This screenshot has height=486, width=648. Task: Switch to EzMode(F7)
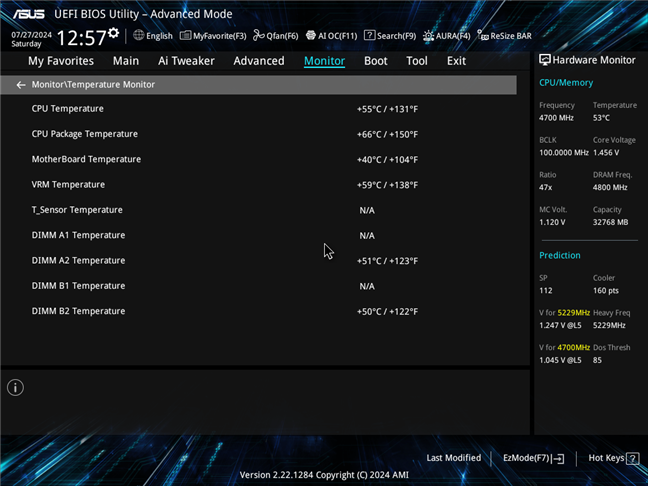[534, 458]
